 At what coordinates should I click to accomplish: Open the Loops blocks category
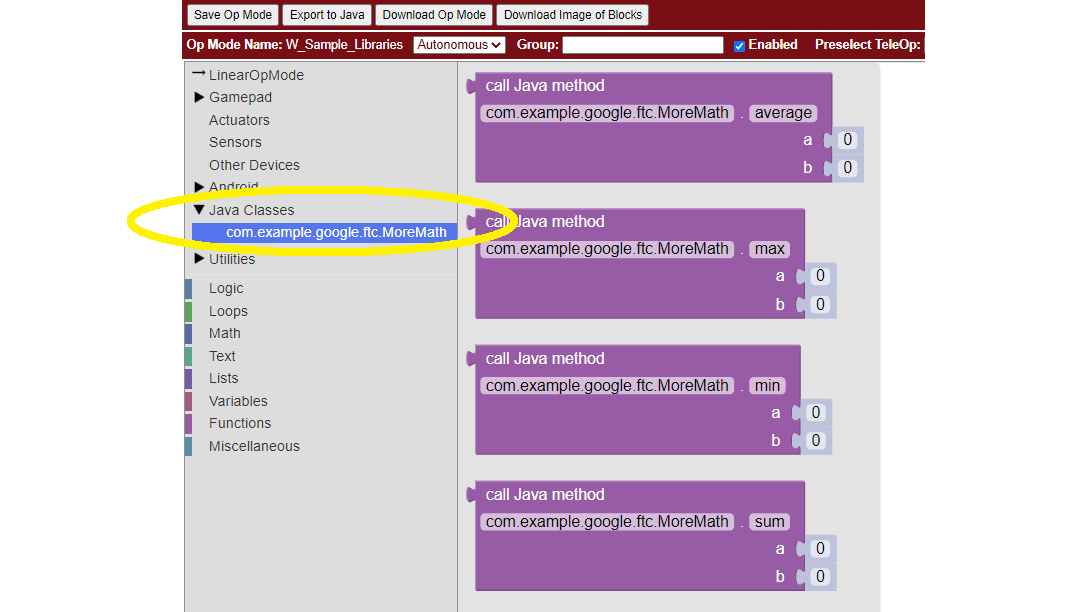point(228,311)
